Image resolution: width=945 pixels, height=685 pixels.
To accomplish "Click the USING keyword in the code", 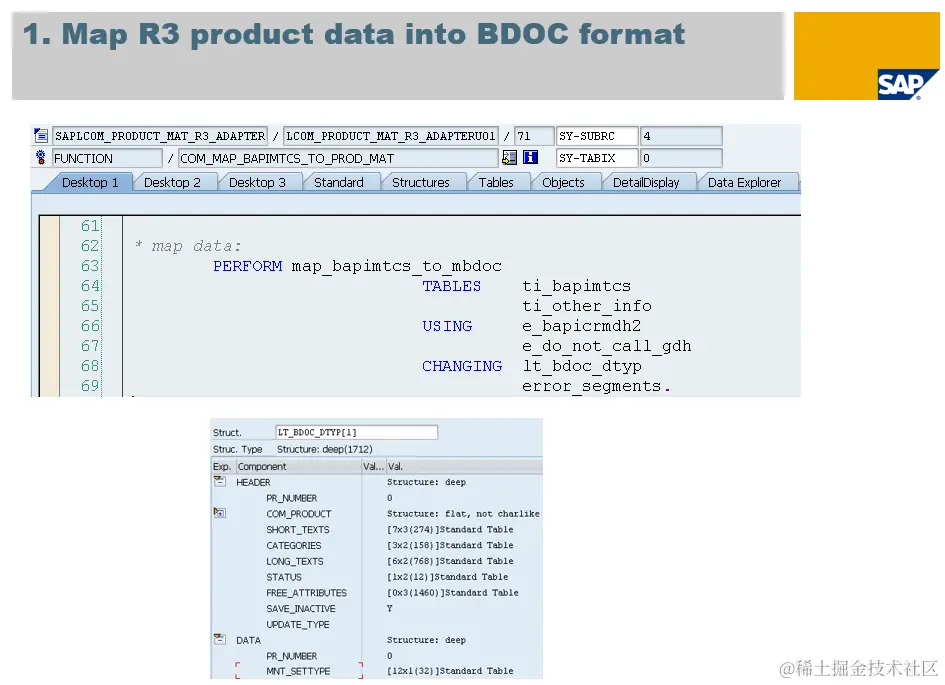I will pyautogui.click(x=447, y=326).
